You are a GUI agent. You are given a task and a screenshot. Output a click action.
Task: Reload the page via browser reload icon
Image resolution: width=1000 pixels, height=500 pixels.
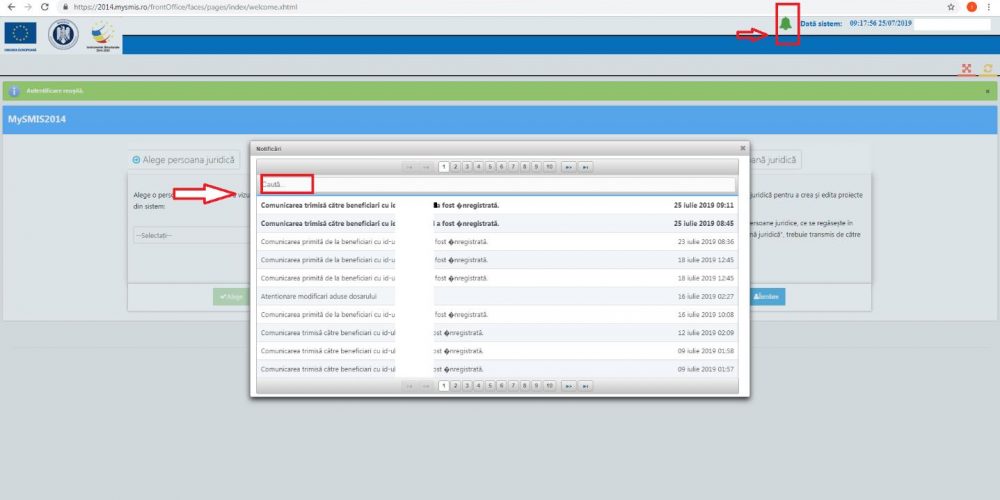[x=44, y=6]
